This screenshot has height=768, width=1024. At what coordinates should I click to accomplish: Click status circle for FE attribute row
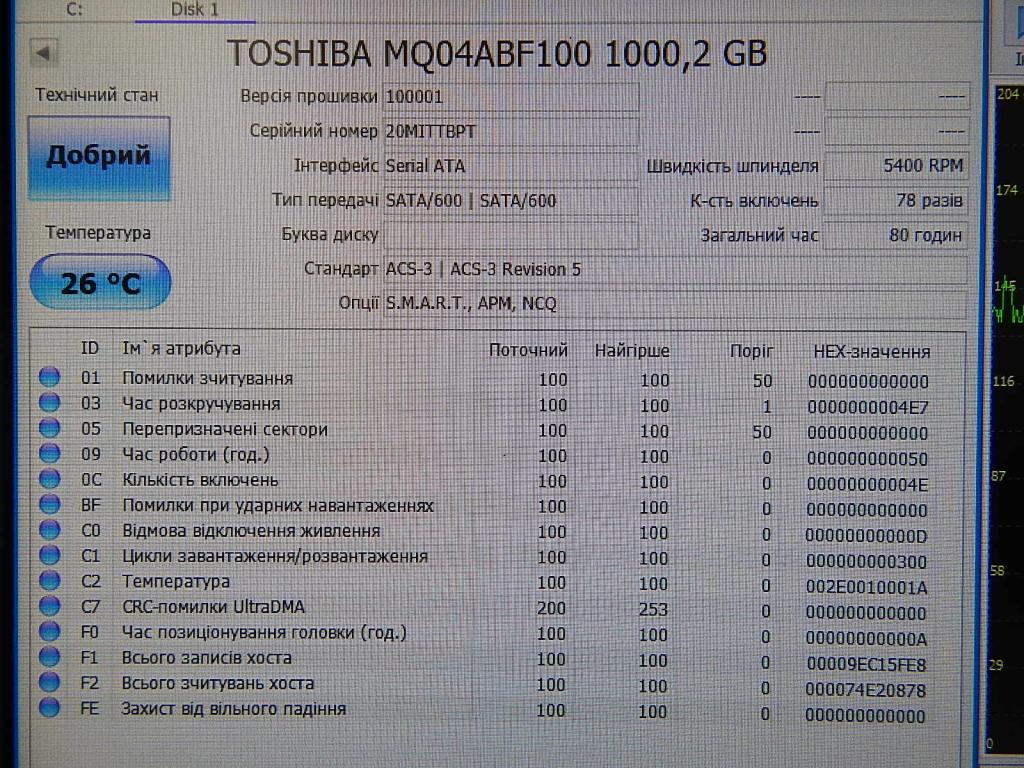click(49, 708)
